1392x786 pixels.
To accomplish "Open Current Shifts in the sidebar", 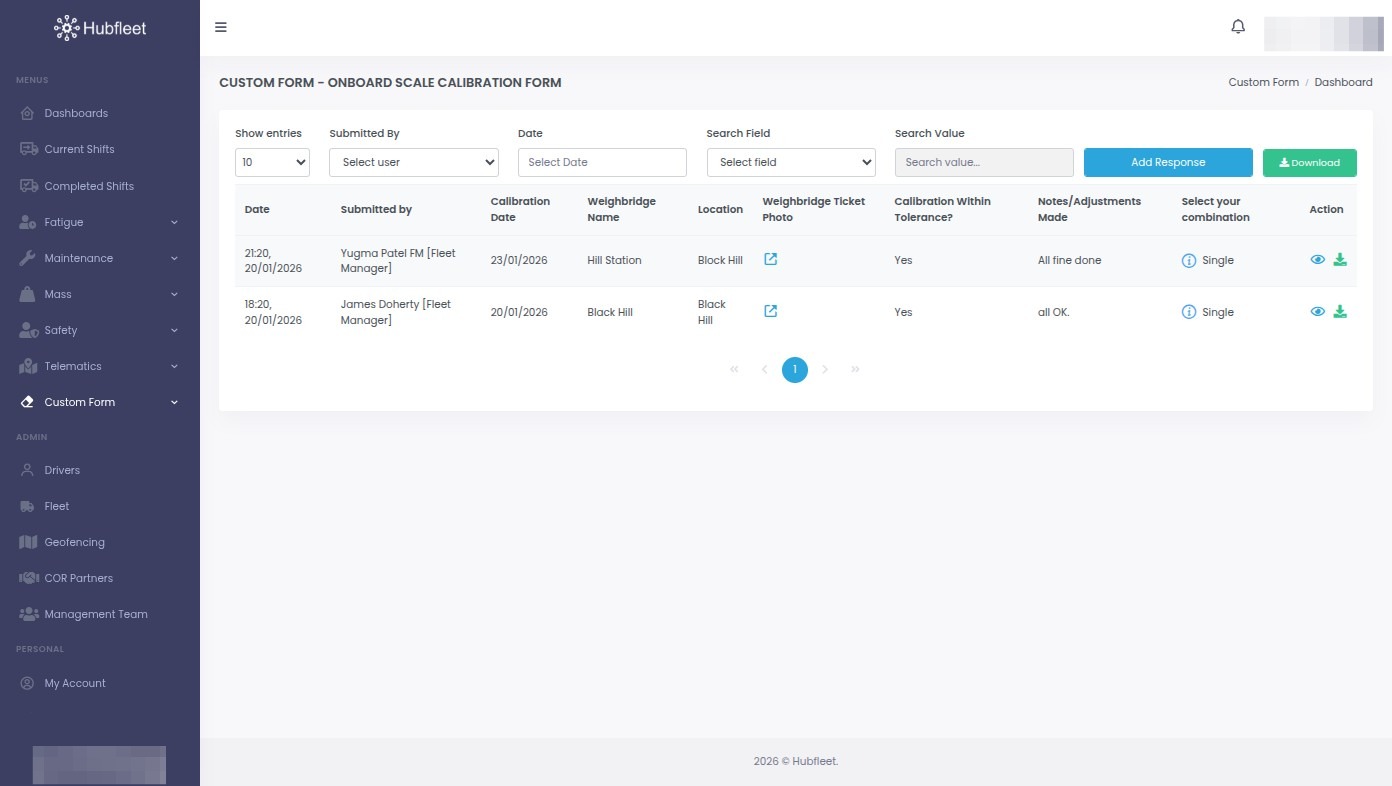I will [x=79, y=149].
